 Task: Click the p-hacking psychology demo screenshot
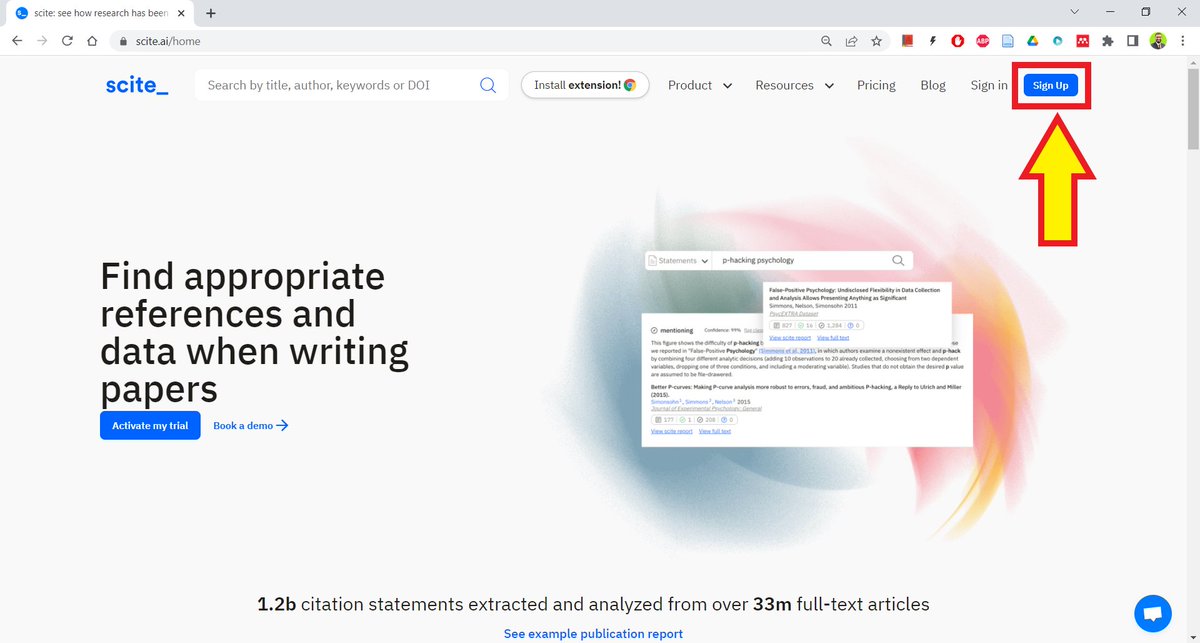coord(808,348)
